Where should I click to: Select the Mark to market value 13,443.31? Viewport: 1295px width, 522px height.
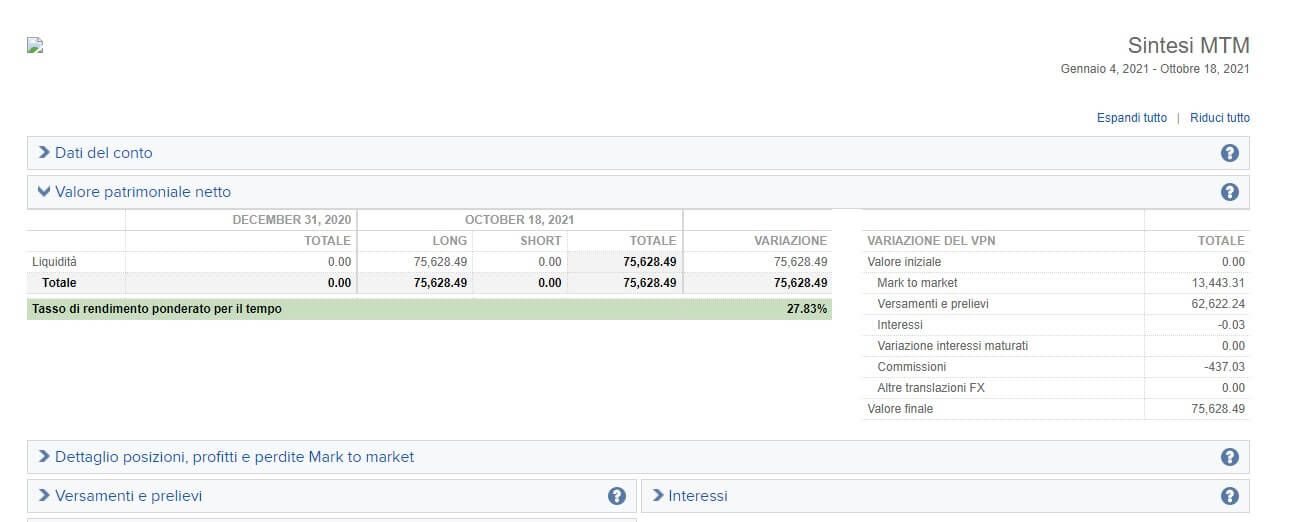(x=1210, y=283)
